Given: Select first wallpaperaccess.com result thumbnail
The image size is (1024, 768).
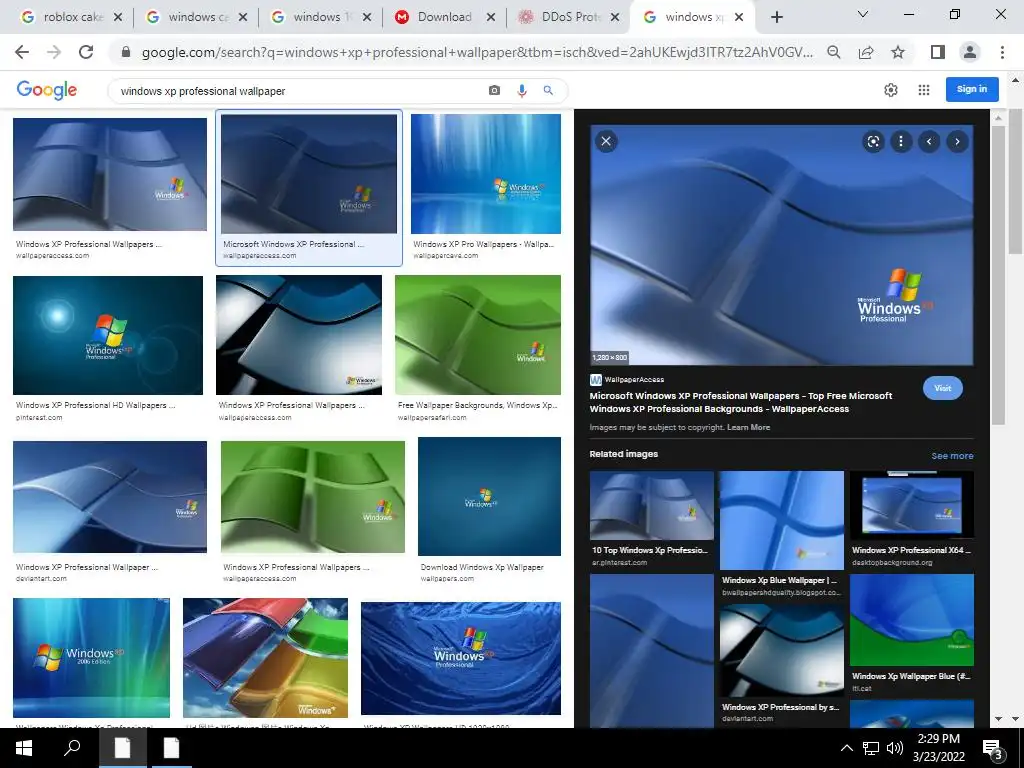Looking at the screenshot, I should [x=110, y=174].
